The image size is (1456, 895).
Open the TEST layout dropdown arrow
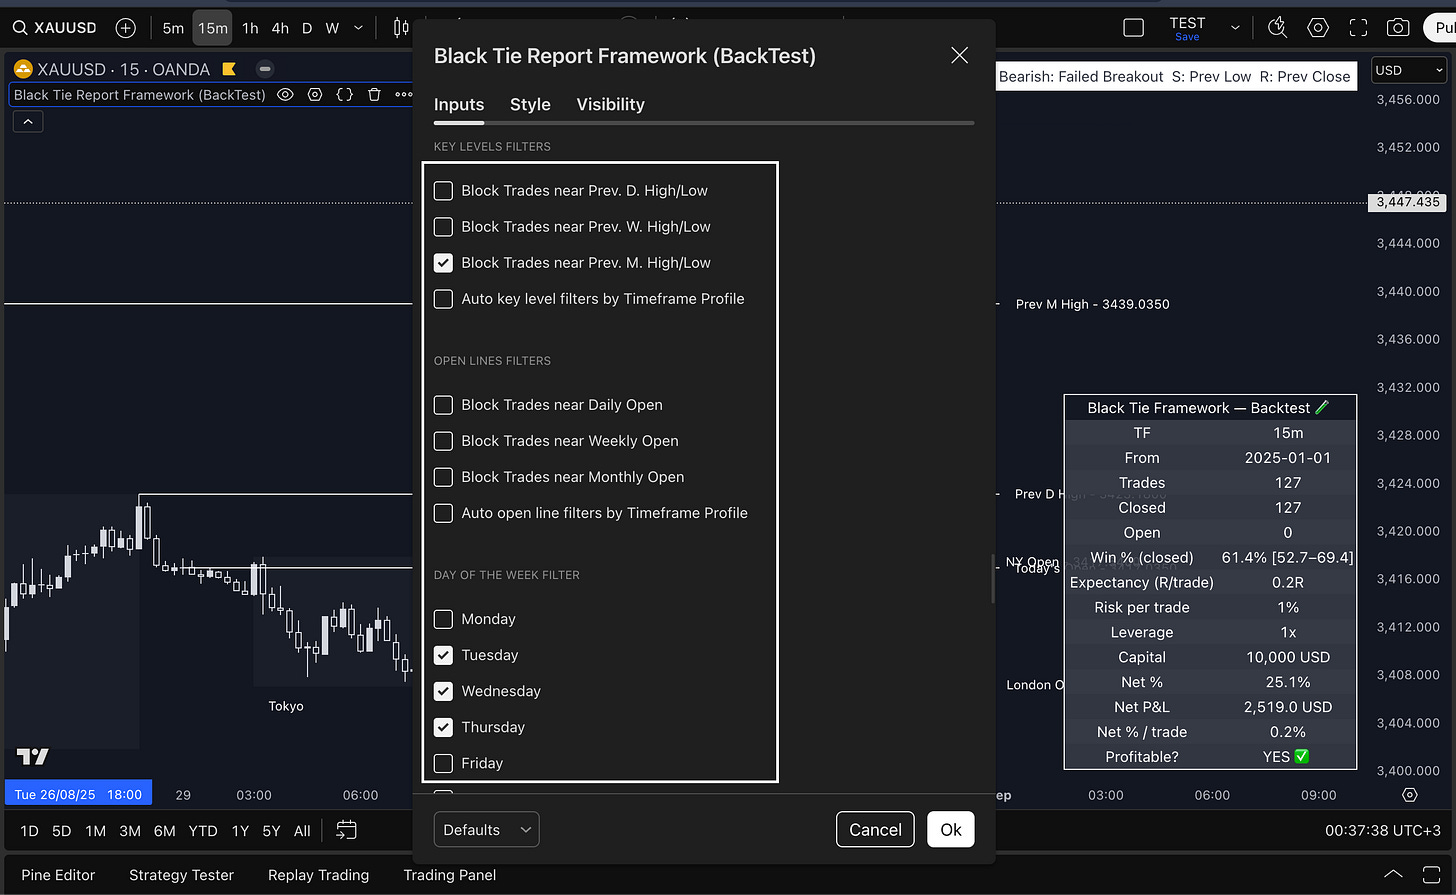tap(1235, 28)
